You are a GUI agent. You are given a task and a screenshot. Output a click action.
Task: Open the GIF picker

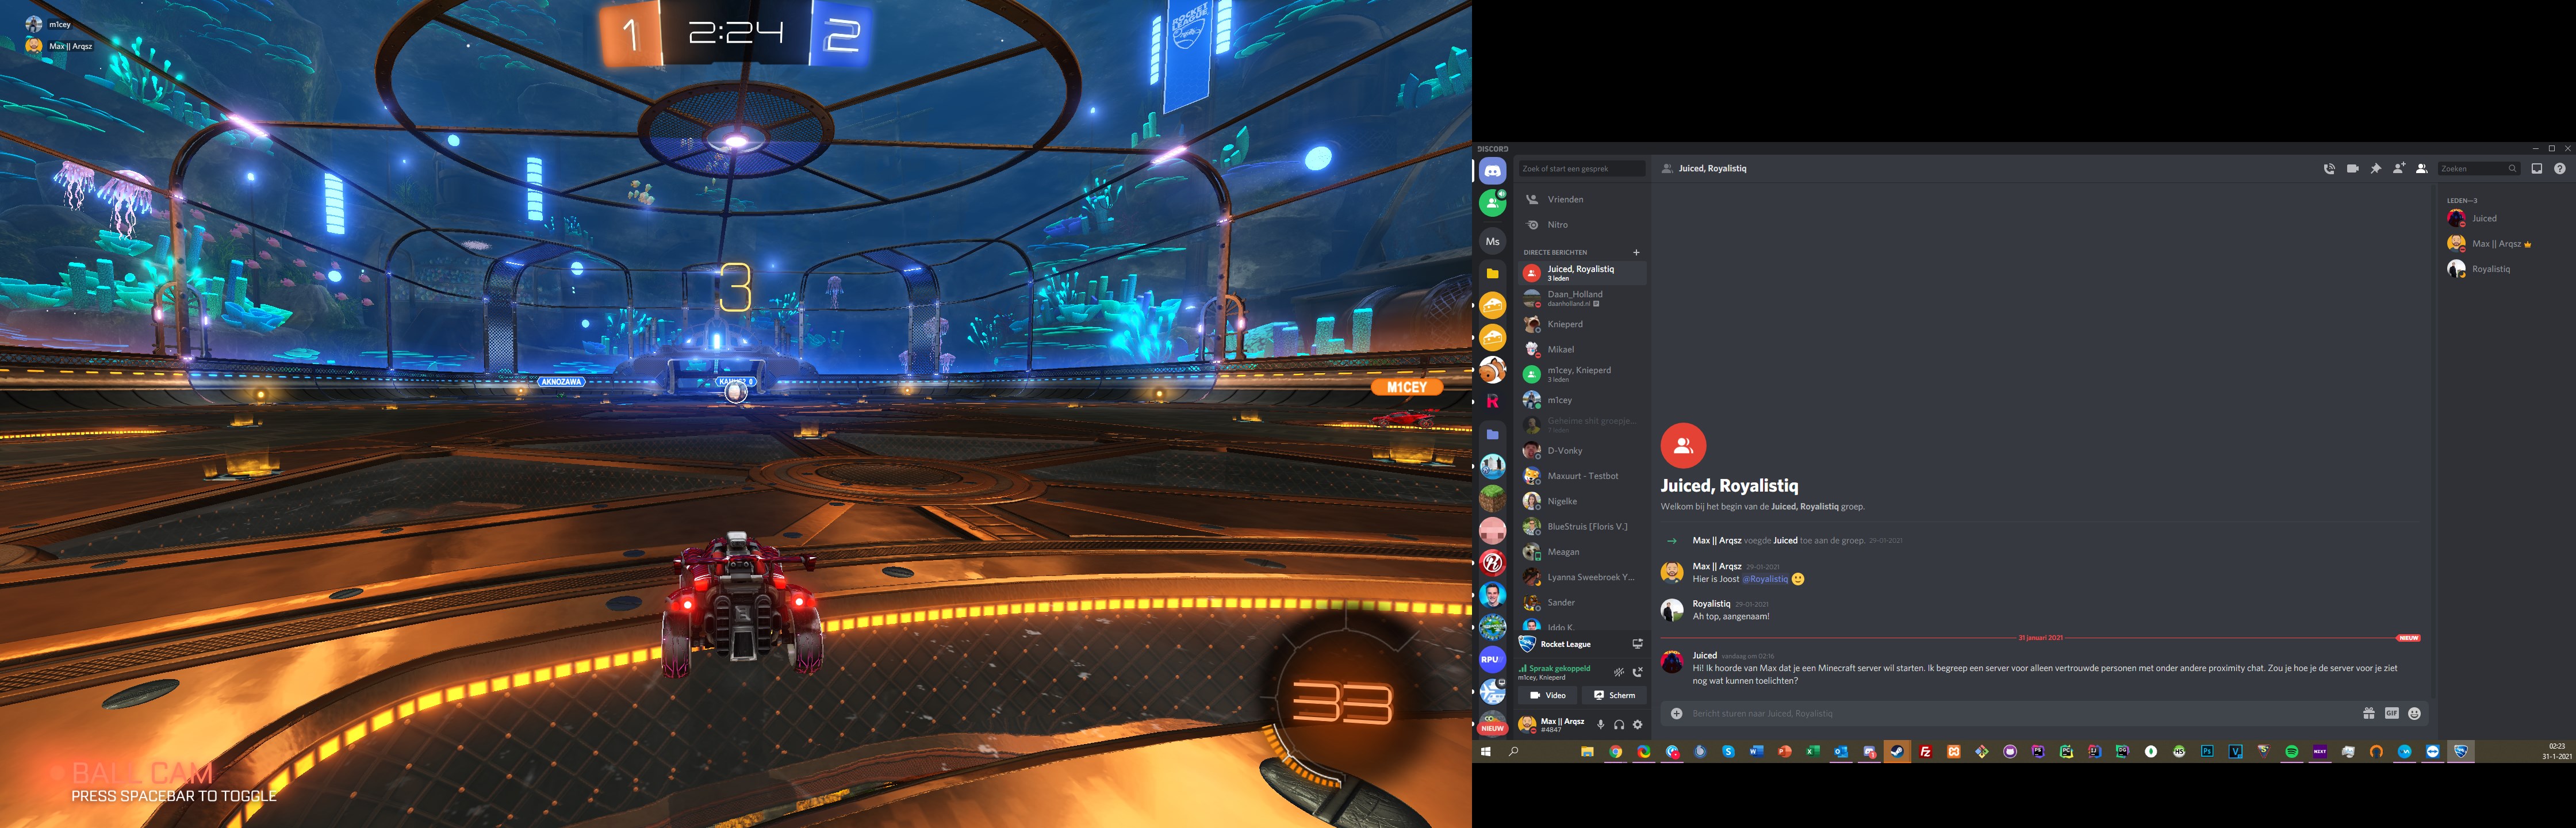tap(2391, 713)
